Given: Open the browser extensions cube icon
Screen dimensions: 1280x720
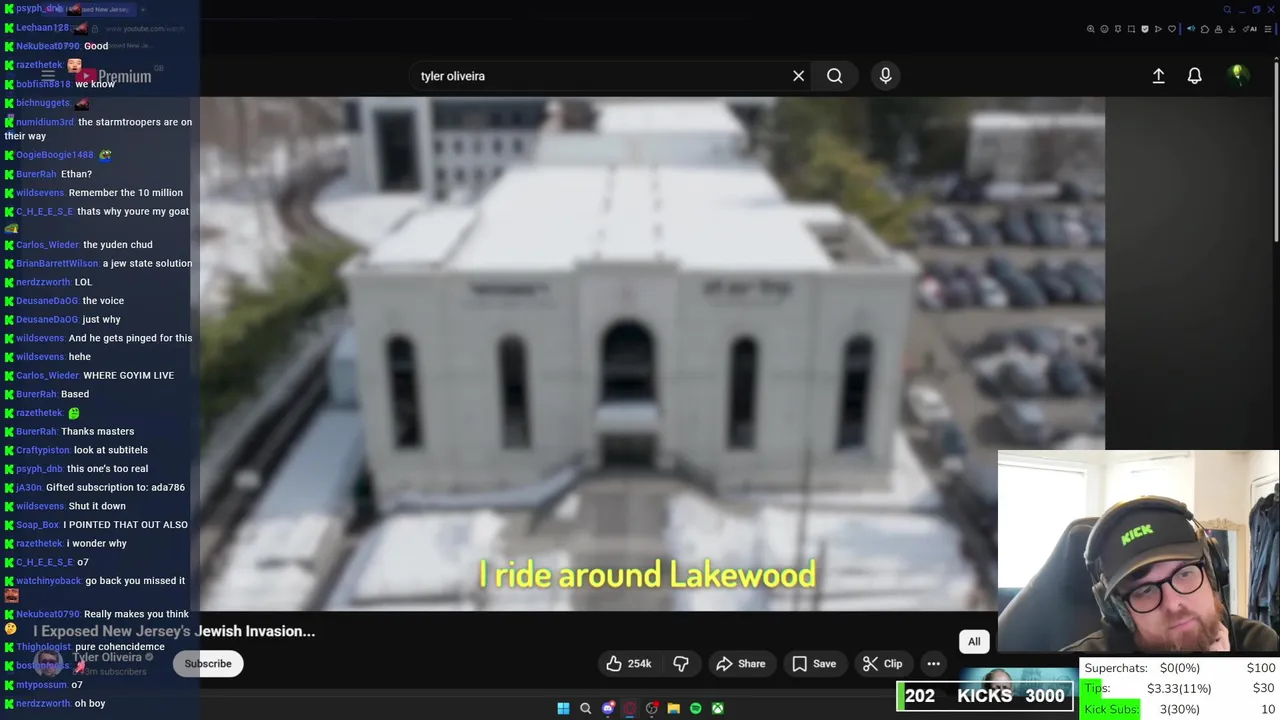Looking at the screenshot, I should [x=1205, y=29].
